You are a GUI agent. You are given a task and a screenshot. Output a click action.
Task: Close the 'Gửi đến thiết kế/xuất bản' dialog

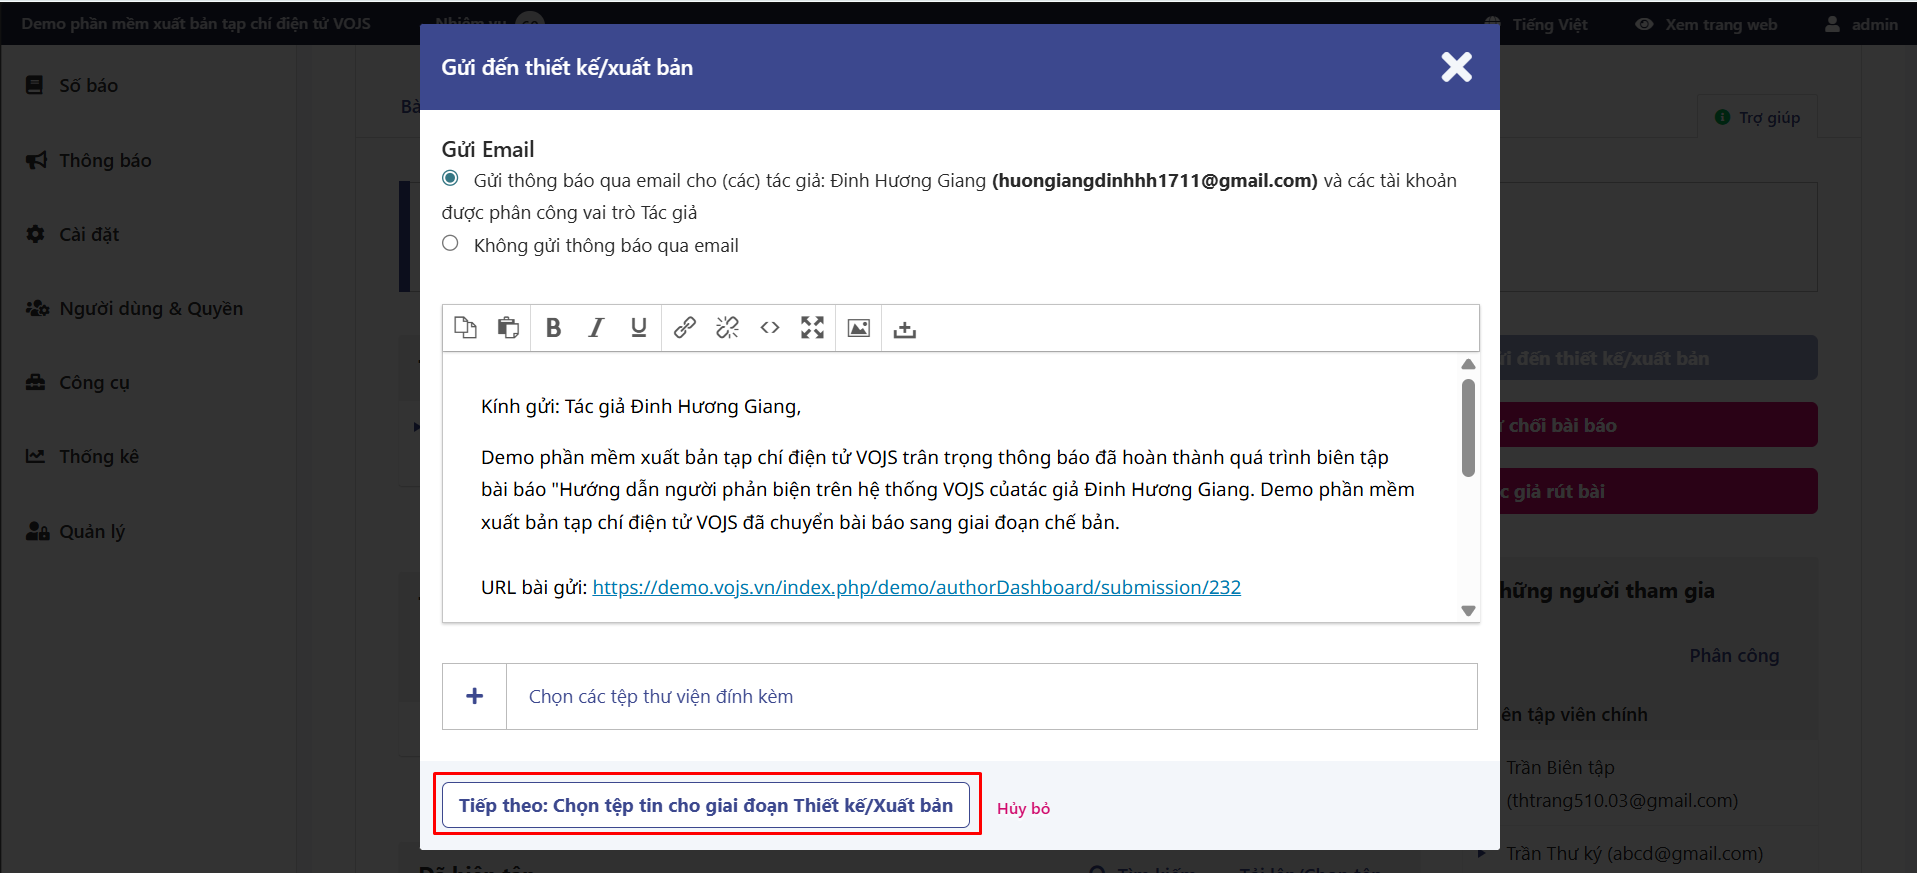coord(1456,67)
